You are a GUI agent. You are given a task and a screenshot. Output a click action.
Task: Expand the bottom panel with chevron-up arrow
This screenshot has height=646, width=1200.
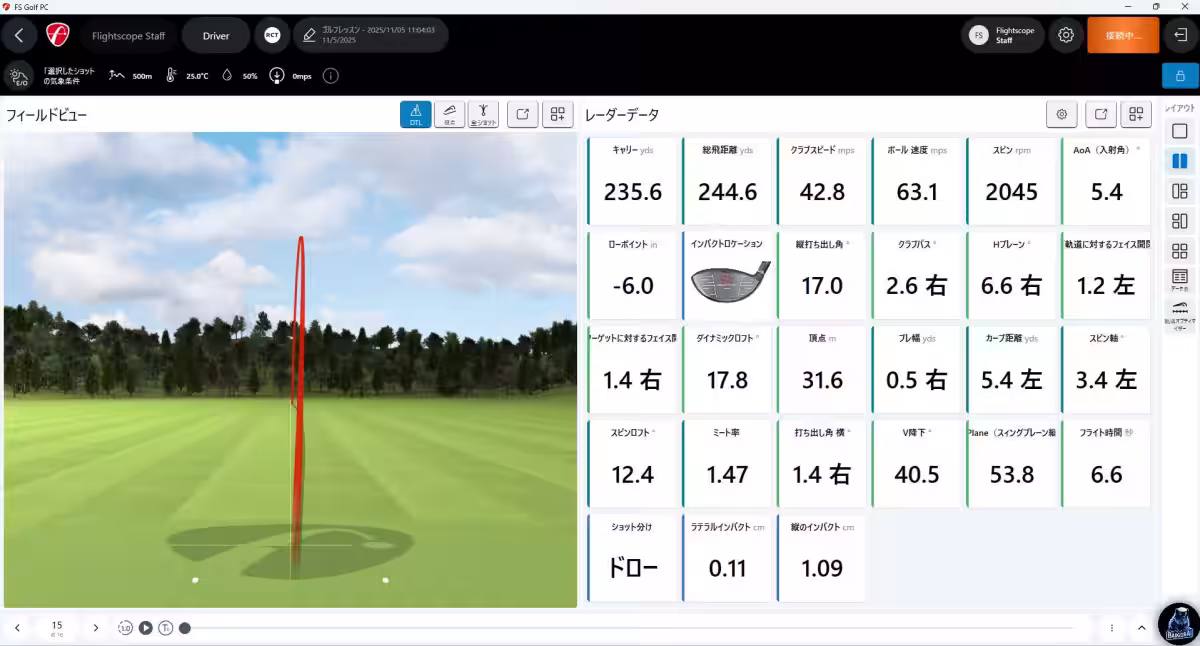tap(1141, 628)
